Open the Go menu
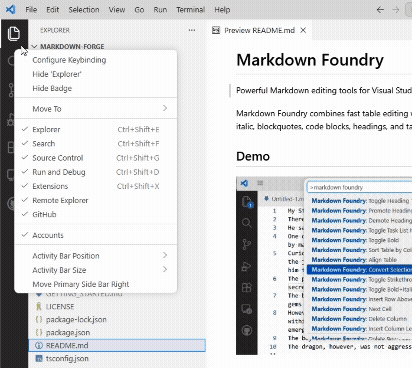 [x=139, y=10]
